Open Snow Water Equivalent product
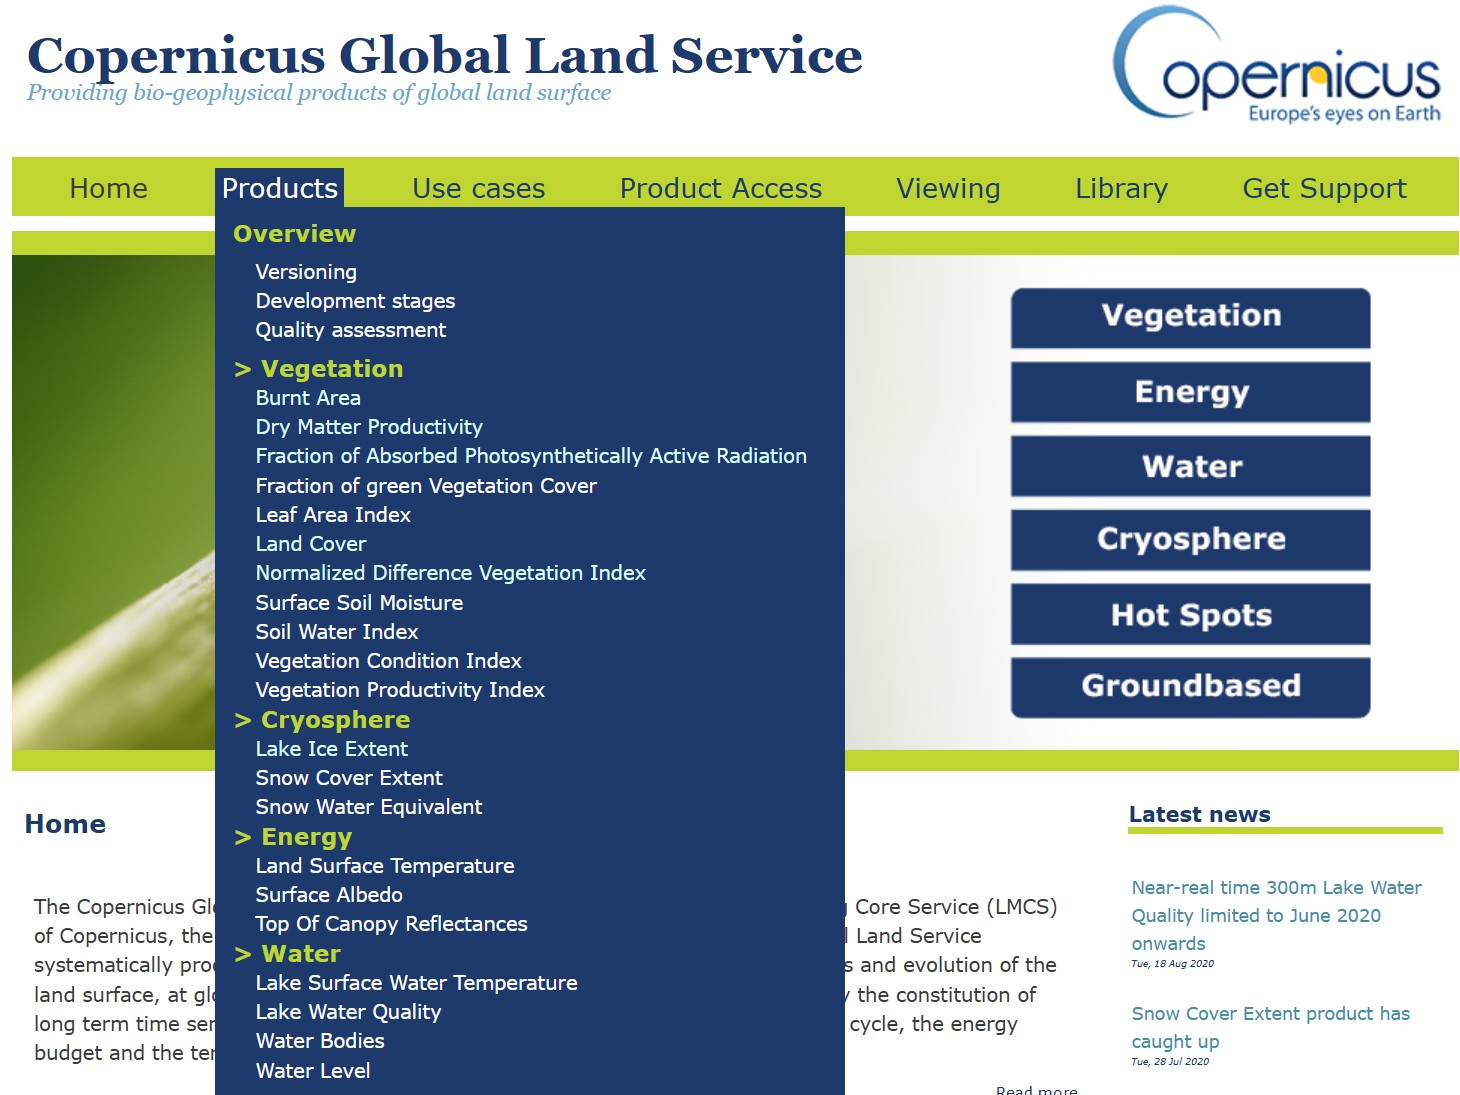 (x=369, y=807)
